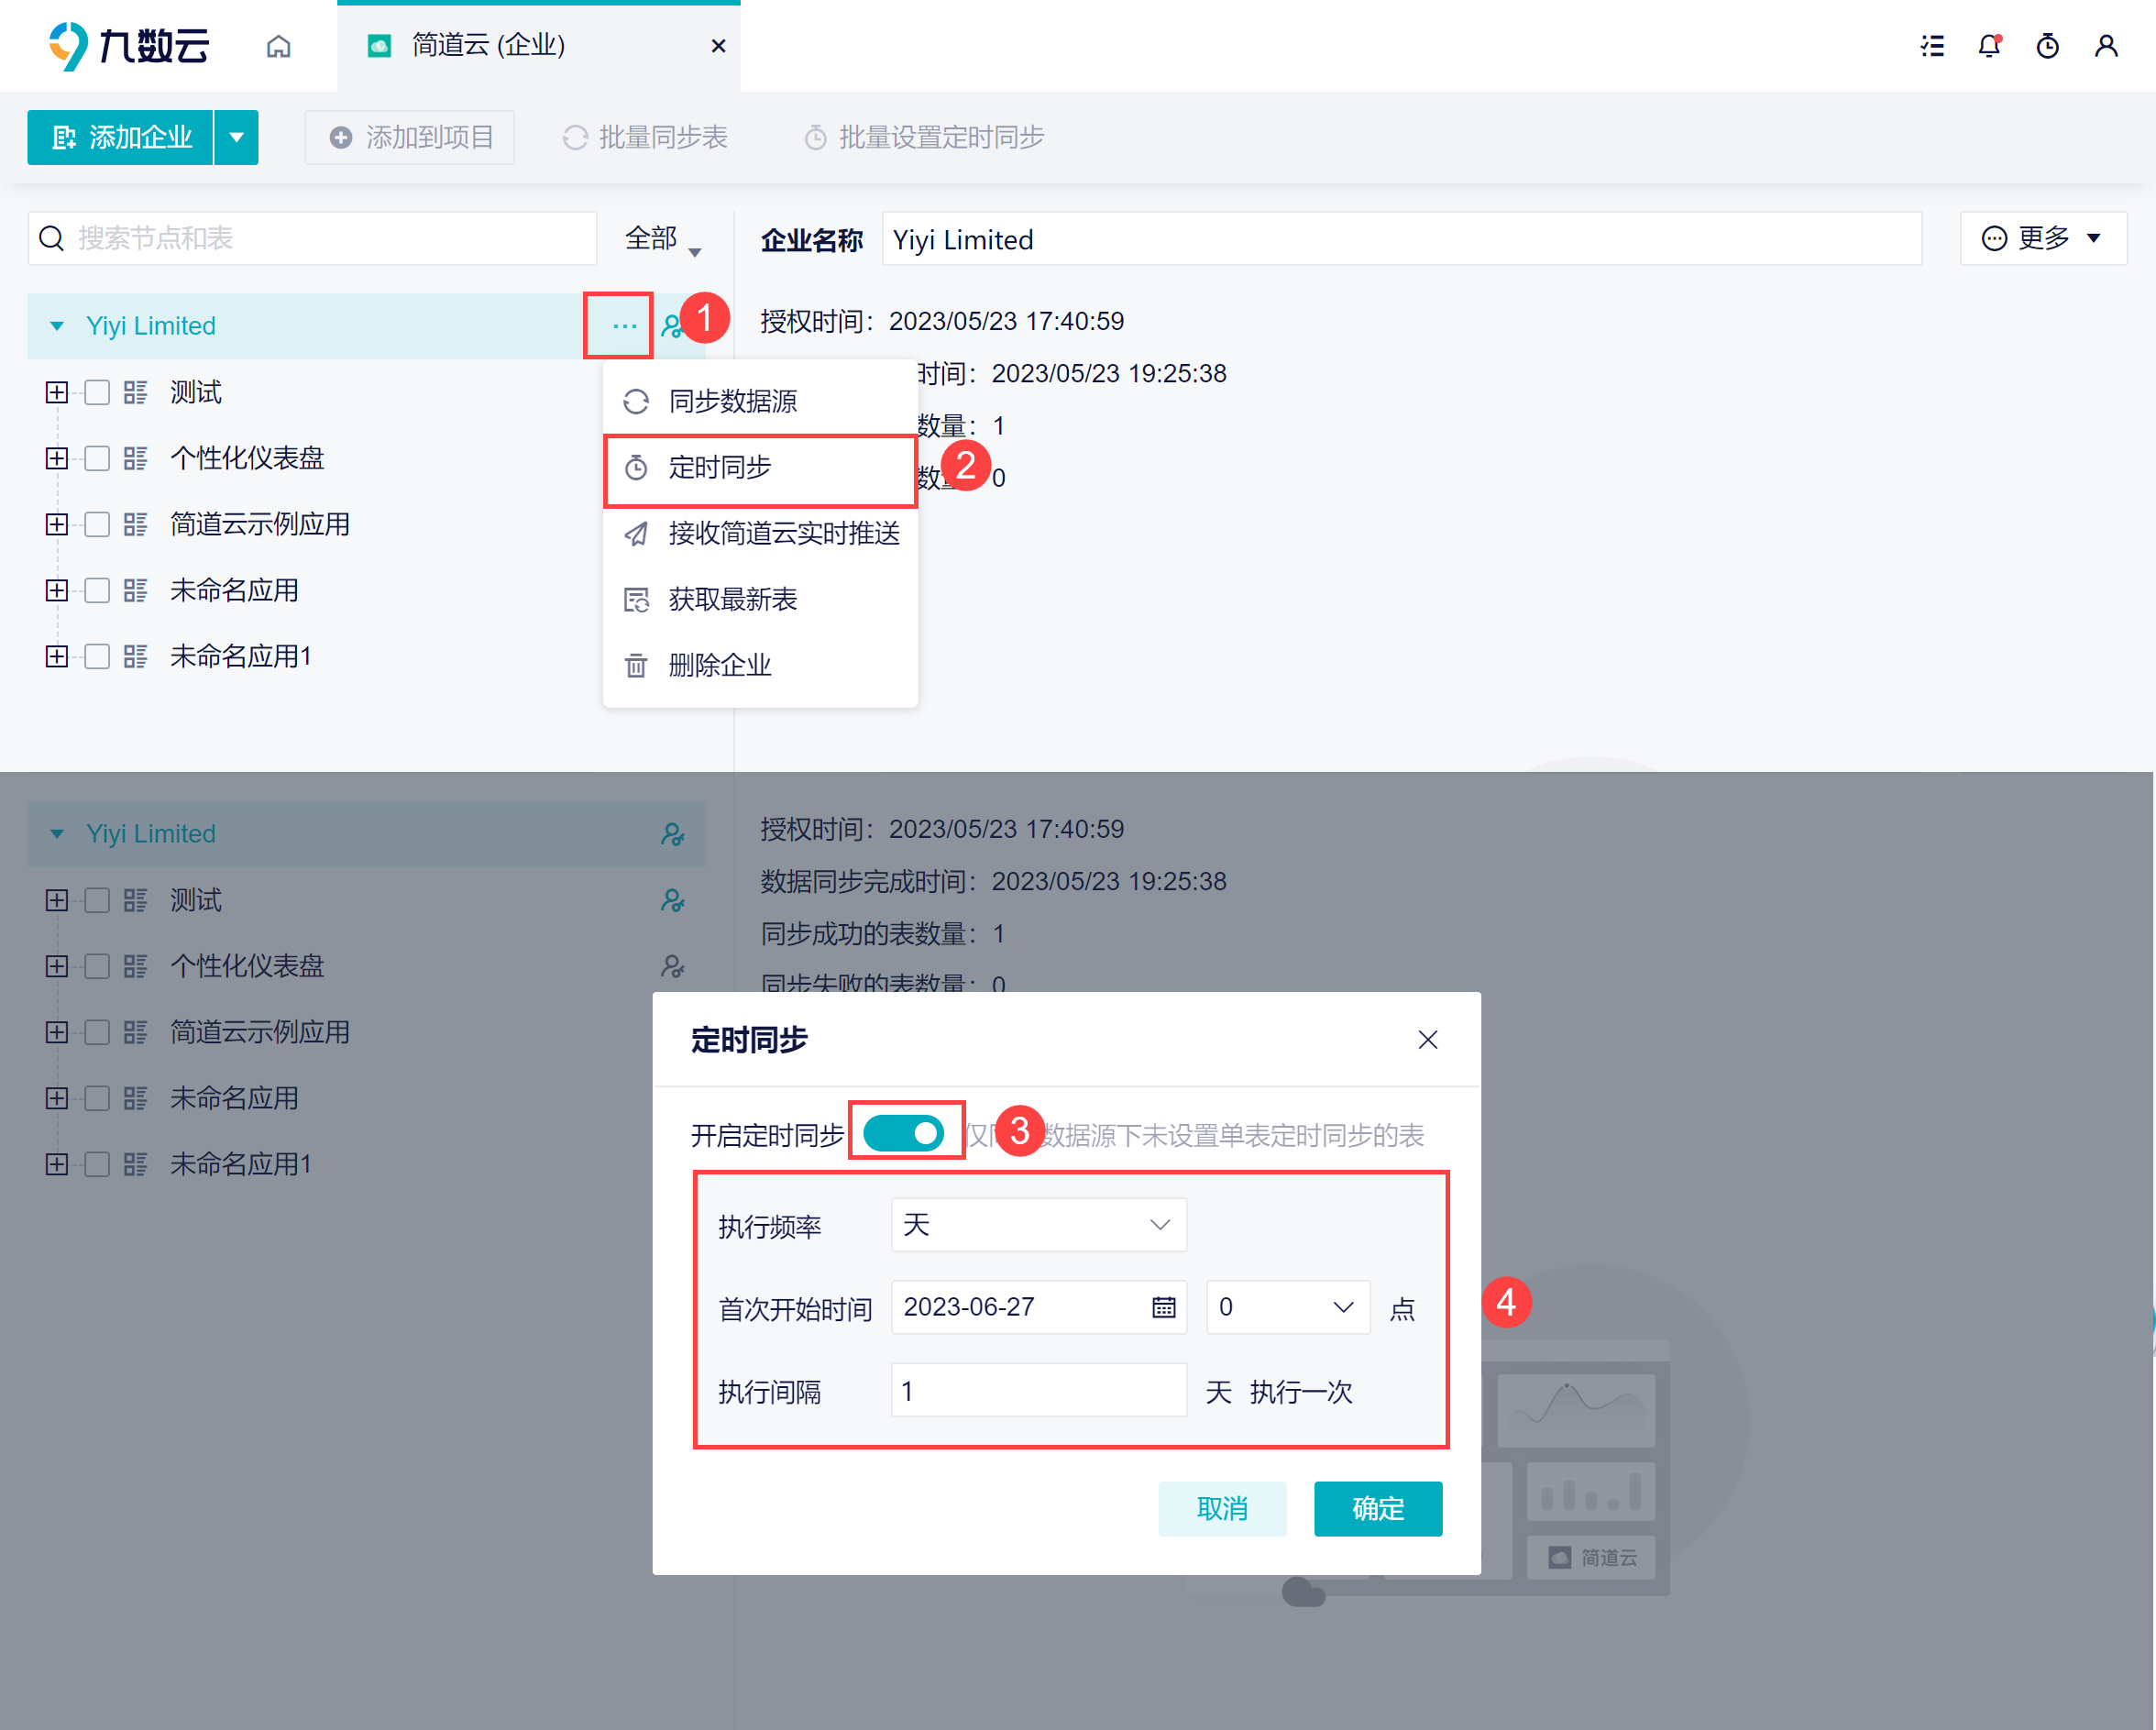Toggle the 开启定时同步 switch
The width and height of the screenshot is (2156, 1730).
[904, 1133]
